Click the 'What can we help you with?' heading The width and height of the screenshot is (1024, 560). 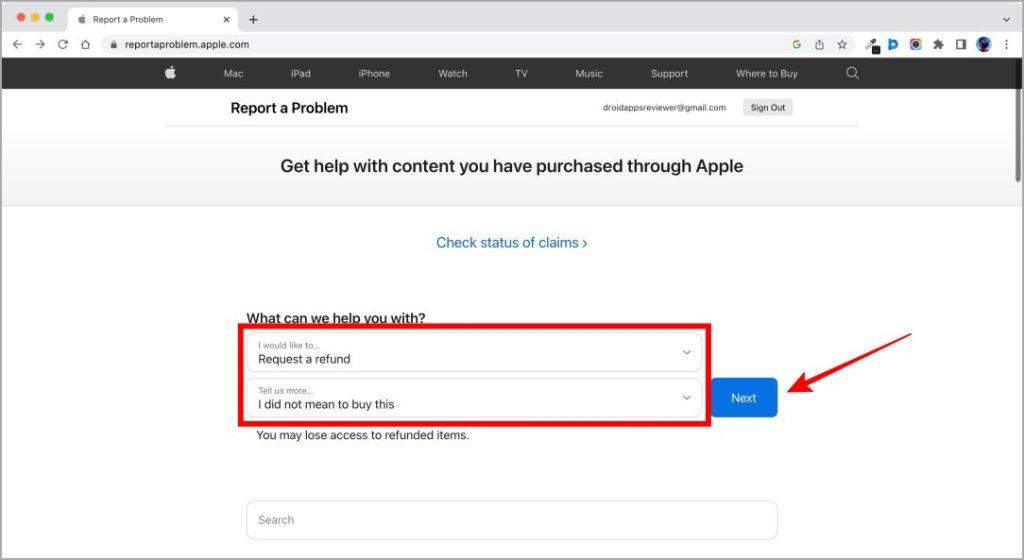pos(336,318)
